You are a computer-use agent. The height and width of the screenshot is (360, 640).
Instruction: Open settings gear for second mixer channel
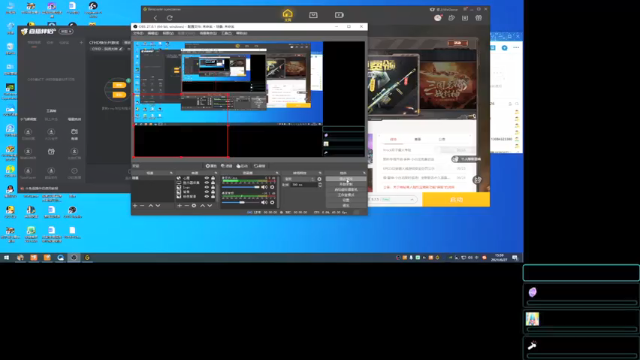click(x=272, y=202)
